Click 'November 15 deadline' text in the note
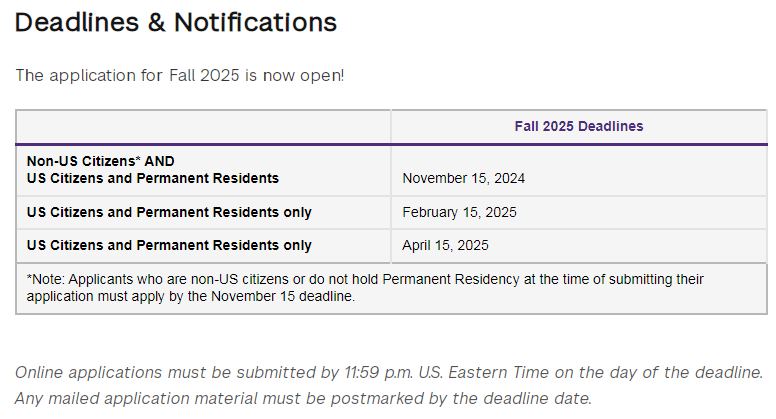The width and height of the screenshot is (776, 419). pyautogui.click(x=283, y=296)
